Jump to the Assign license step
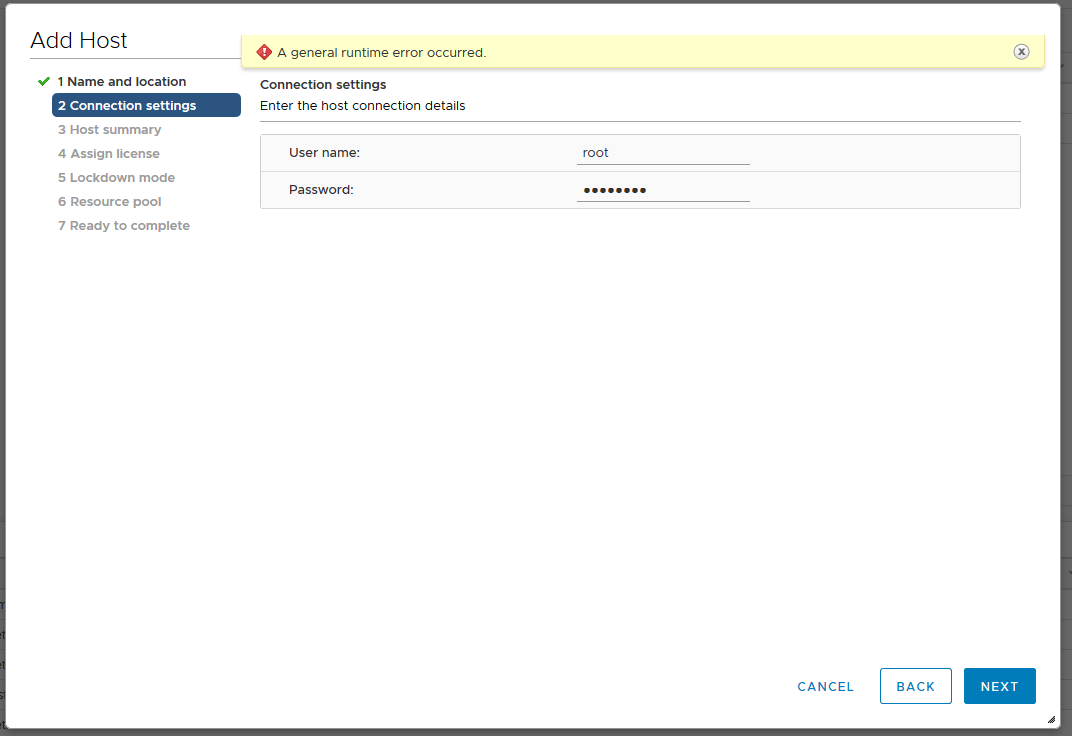Screen dimensions: 1072x736 click(108, 154)
